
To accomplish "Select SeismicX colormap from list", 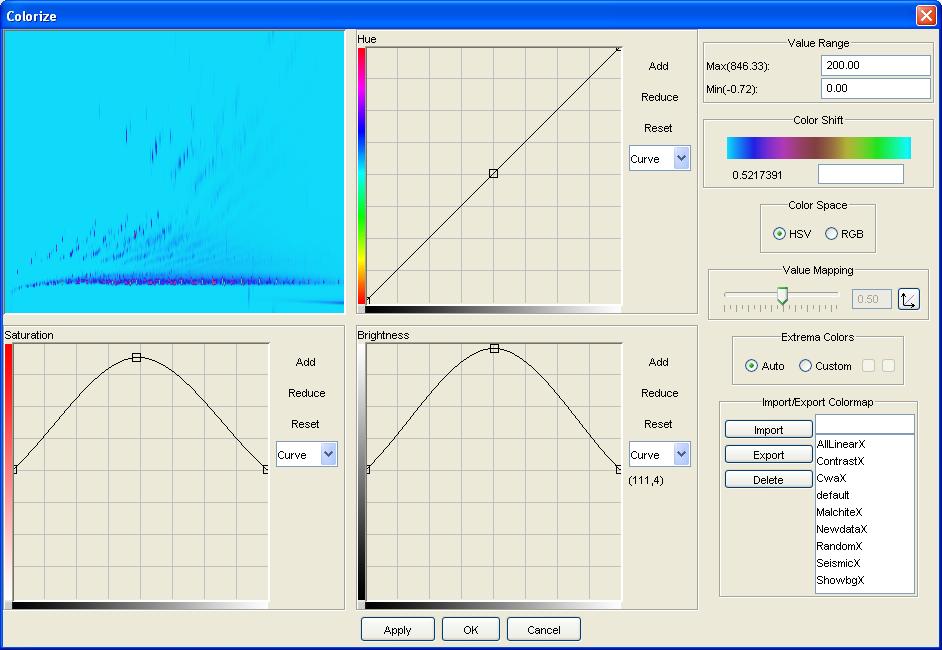I will click(838, 563).
